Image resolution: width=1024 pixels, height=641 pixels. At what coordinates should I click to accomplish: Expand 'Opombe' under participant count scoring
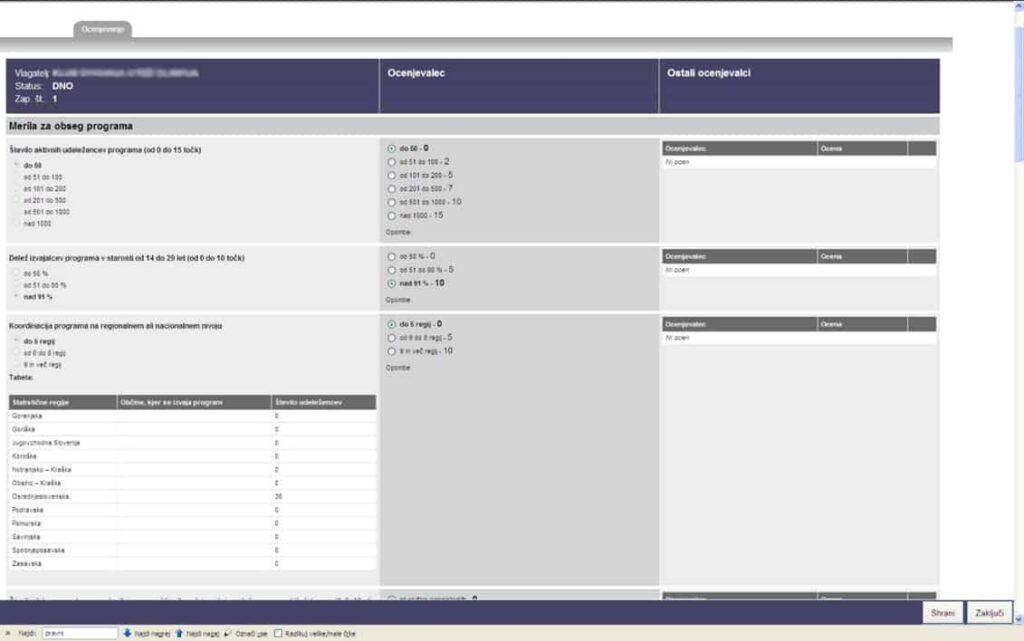point(398,231)
